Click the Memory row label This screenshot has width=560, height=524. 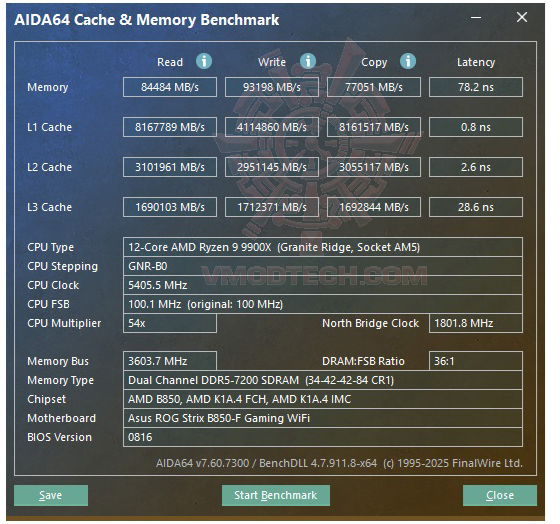tap(48, 87)
